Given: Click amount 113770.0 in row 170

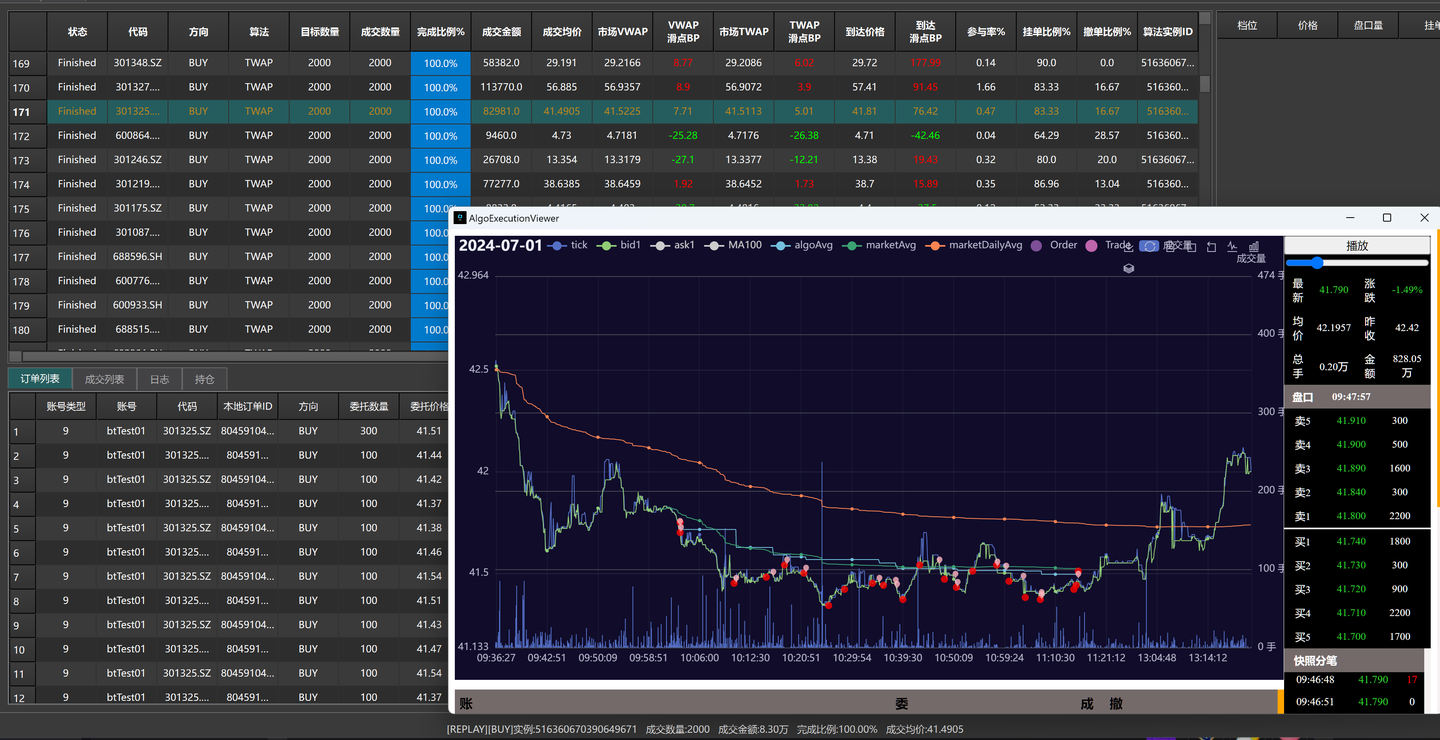Looking at the screenshot, I should [x=500, y=87].
